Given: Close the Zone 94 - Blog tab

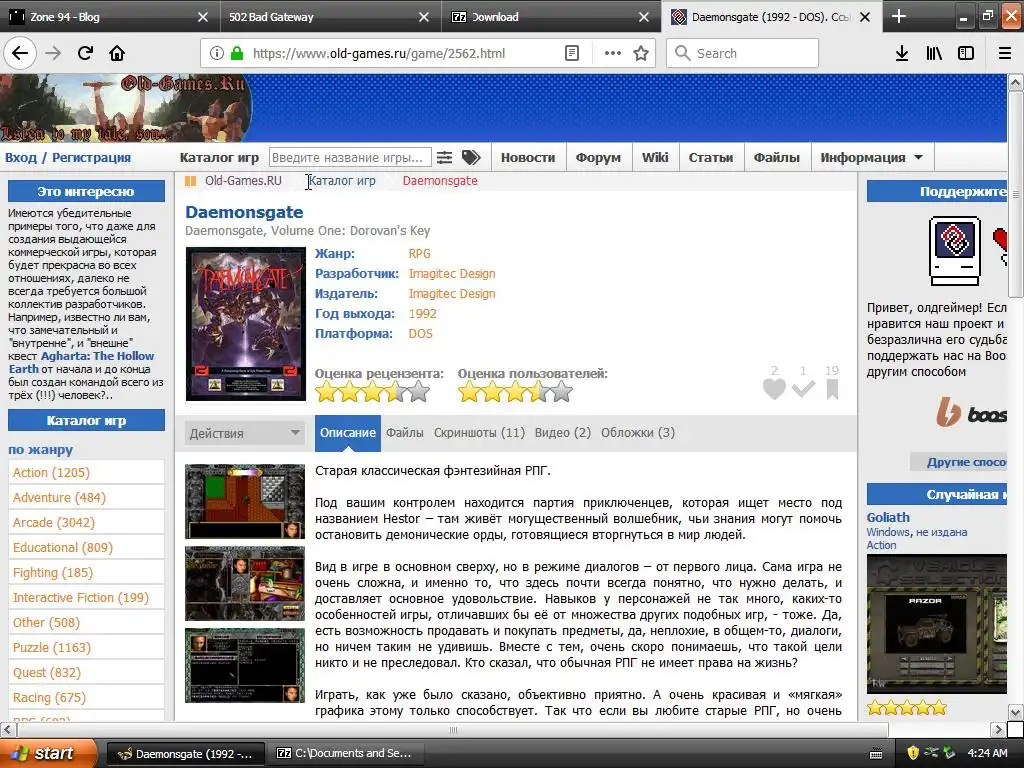Looking at the screenshot, I should coord(203,17).
